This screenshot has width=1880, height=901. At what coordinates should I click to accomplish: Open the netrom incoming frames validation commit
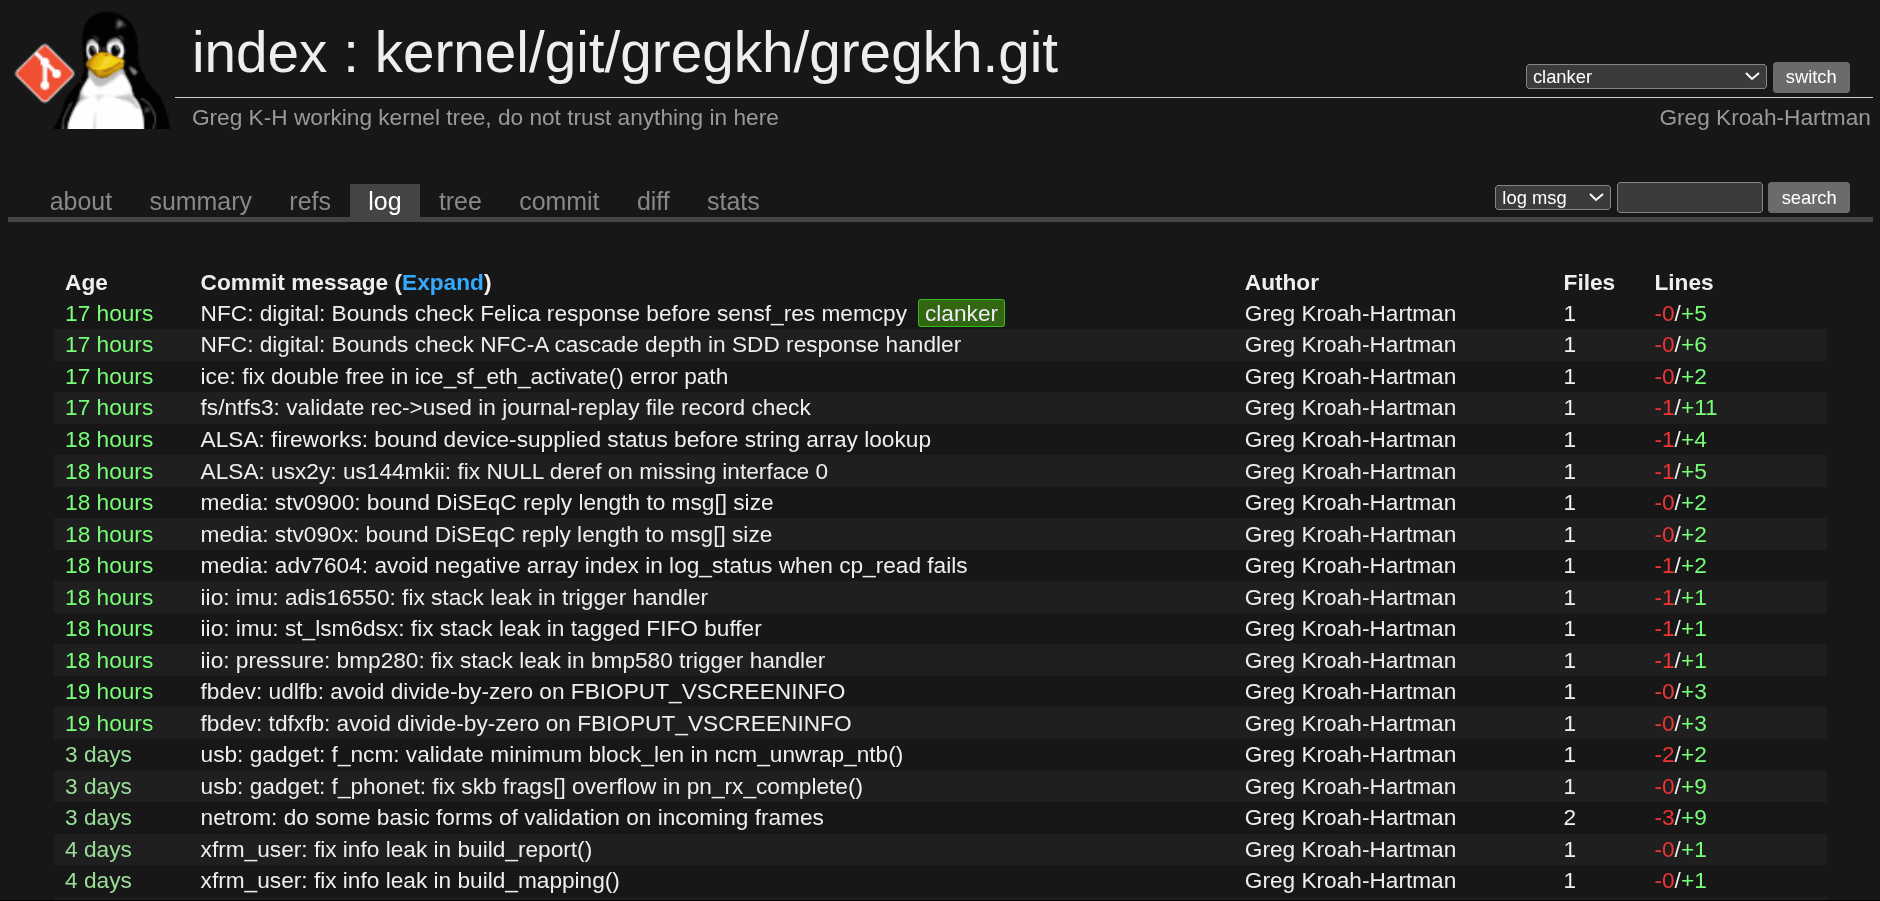[511, 818]
